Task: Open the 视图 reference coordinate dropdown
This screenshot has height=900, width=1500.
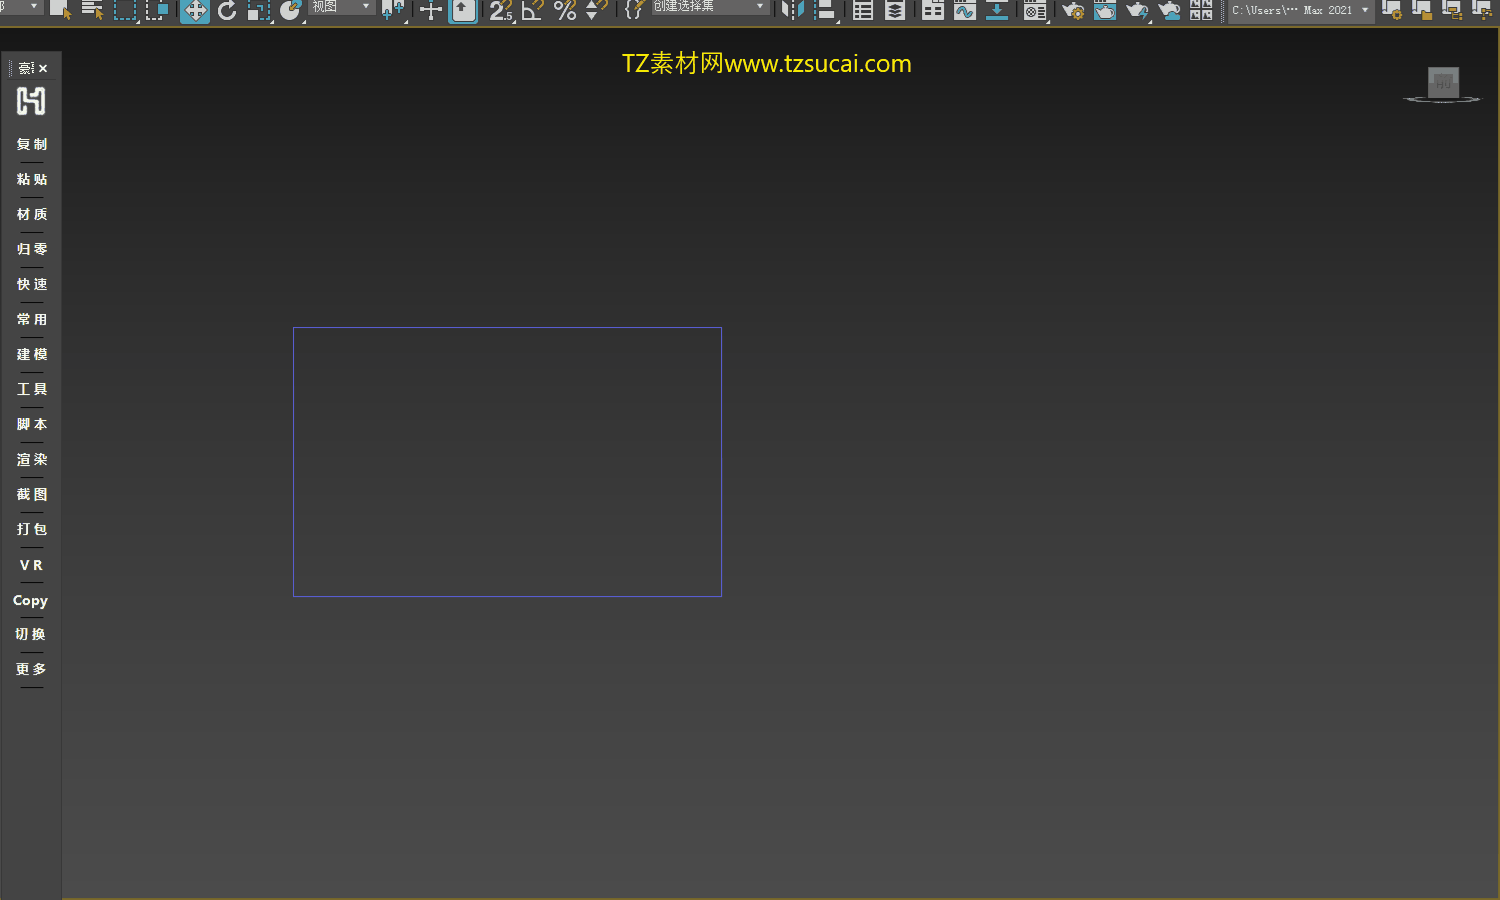Action: tap(341, 7)
